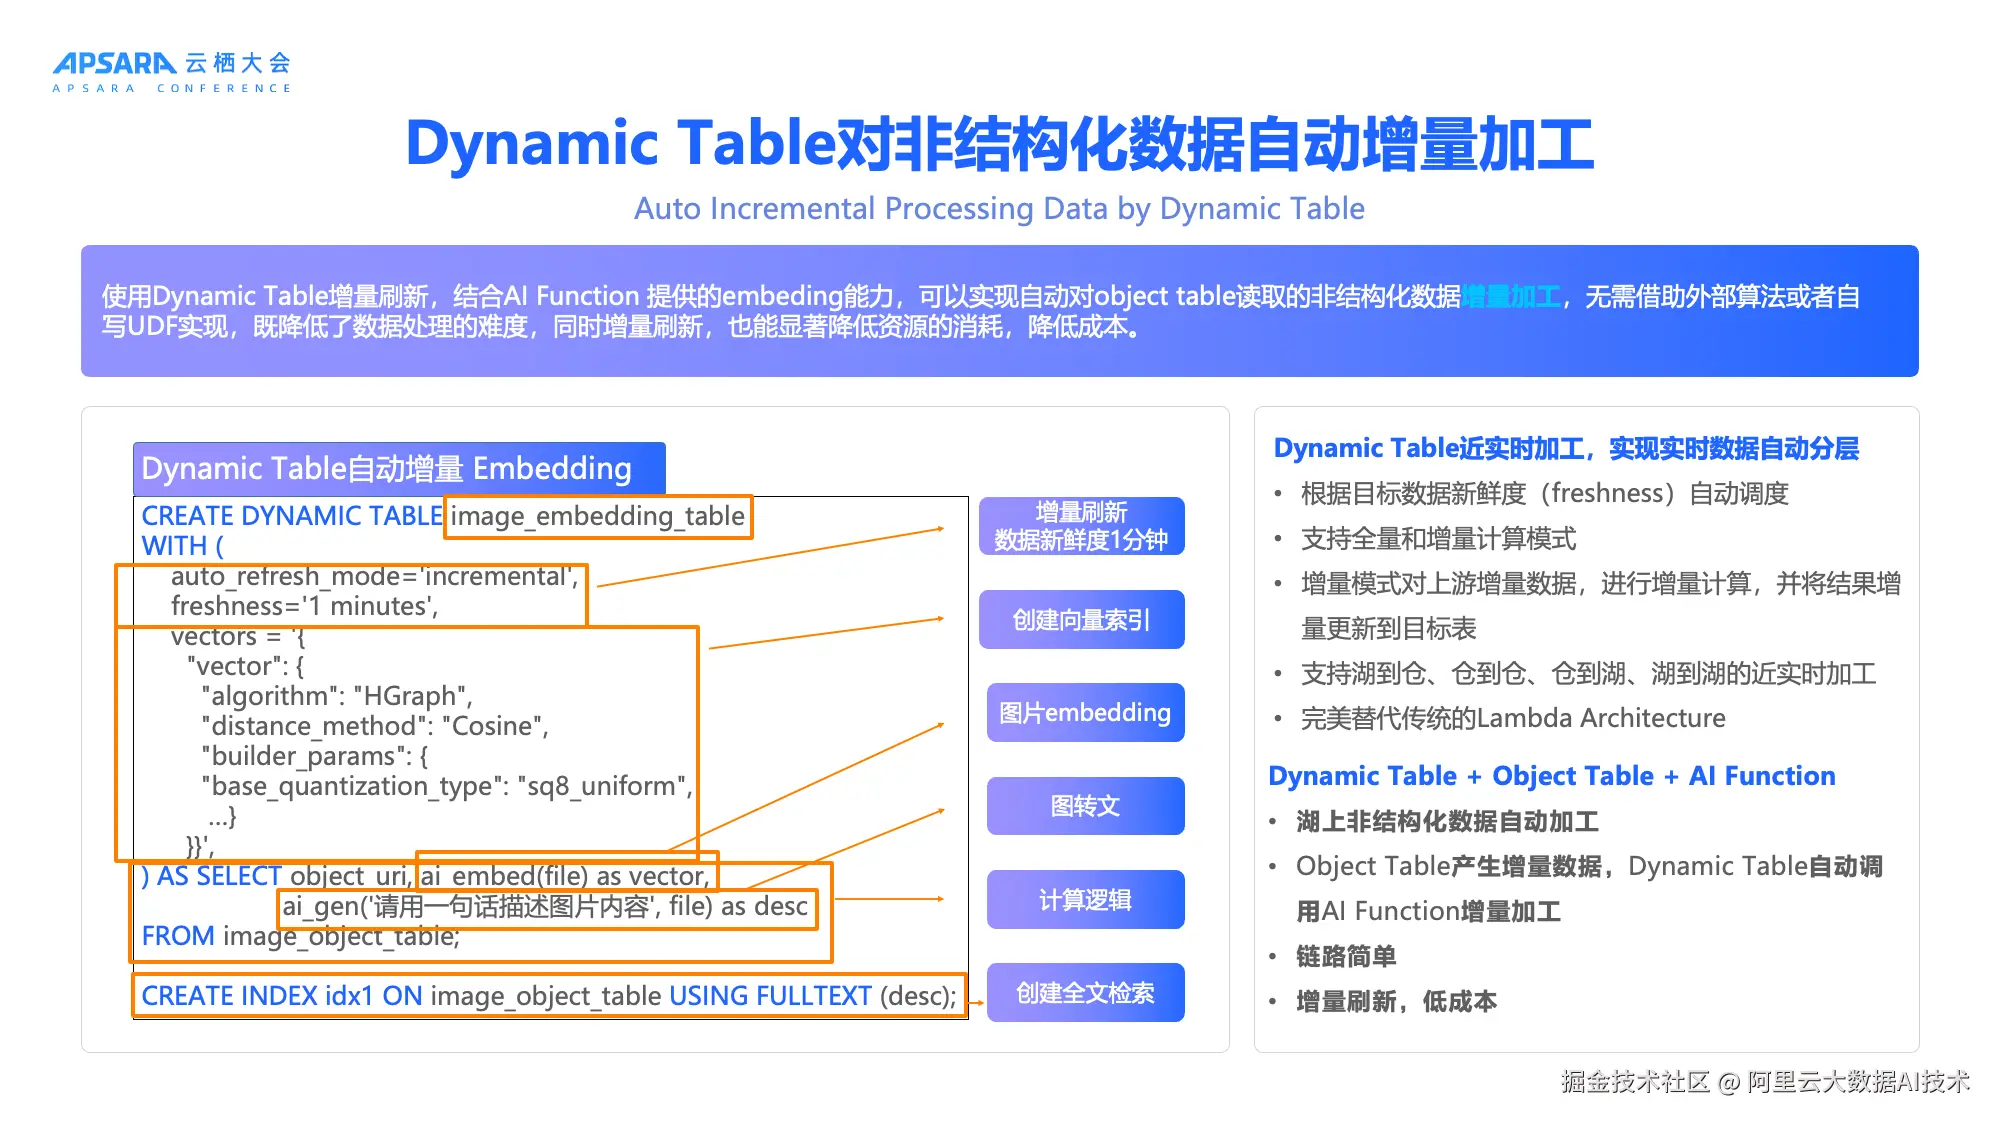Click the highlighted image_embedding_table name
This screenshot has width=2000, height=1125.
pos(597,517)
